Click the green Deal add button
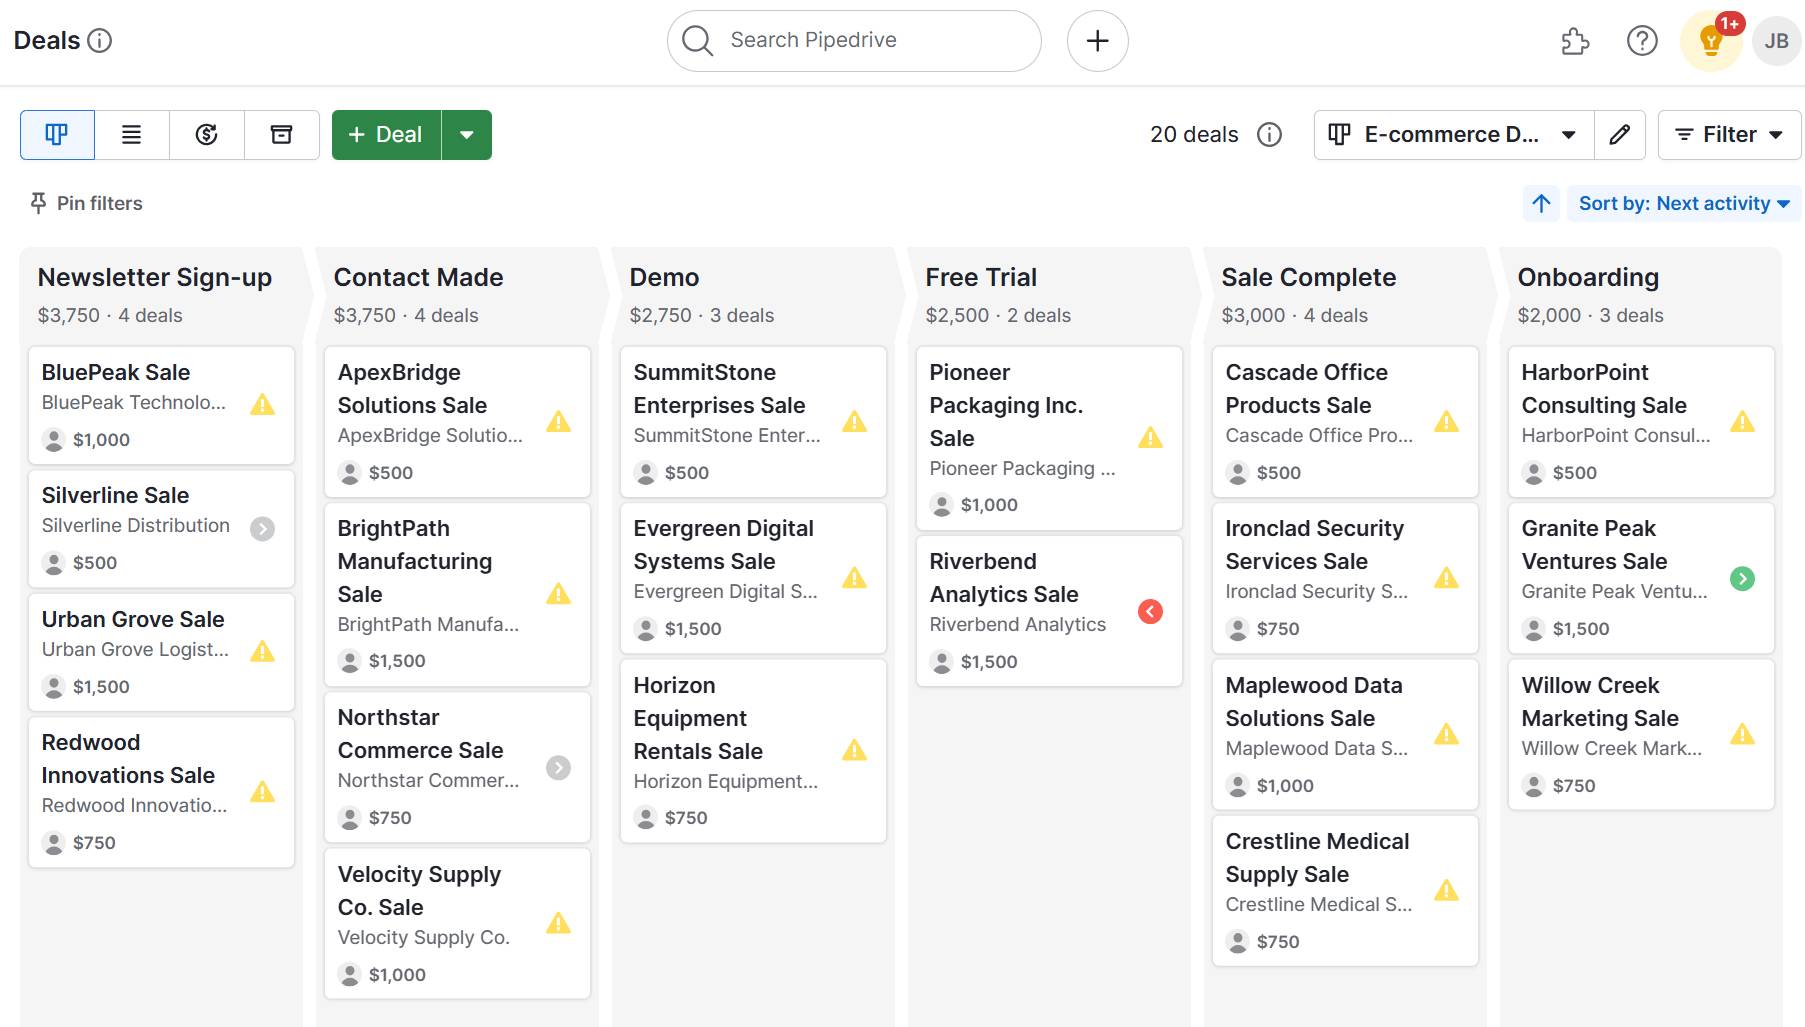Image resolution: width=1805 pixels, height=1027 pixels. pos(386,135)
